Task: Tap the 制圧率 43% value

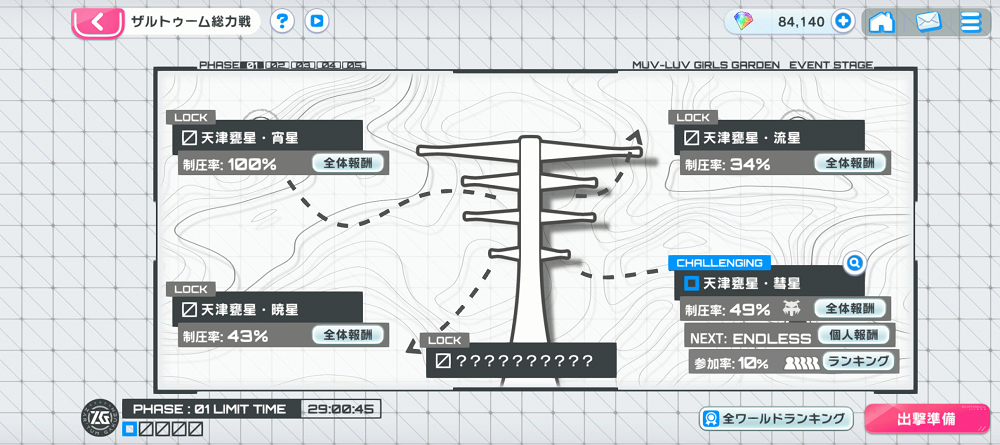Action: click(x=248, y=336)
